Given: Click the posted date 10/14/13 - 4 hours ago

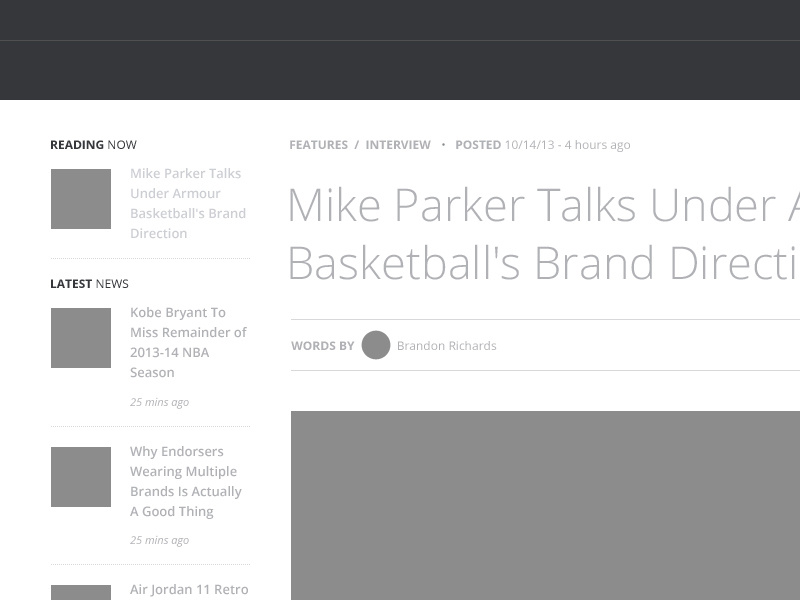Looking at the screenshot, I should pyautogui.click(x=567, y=145).
